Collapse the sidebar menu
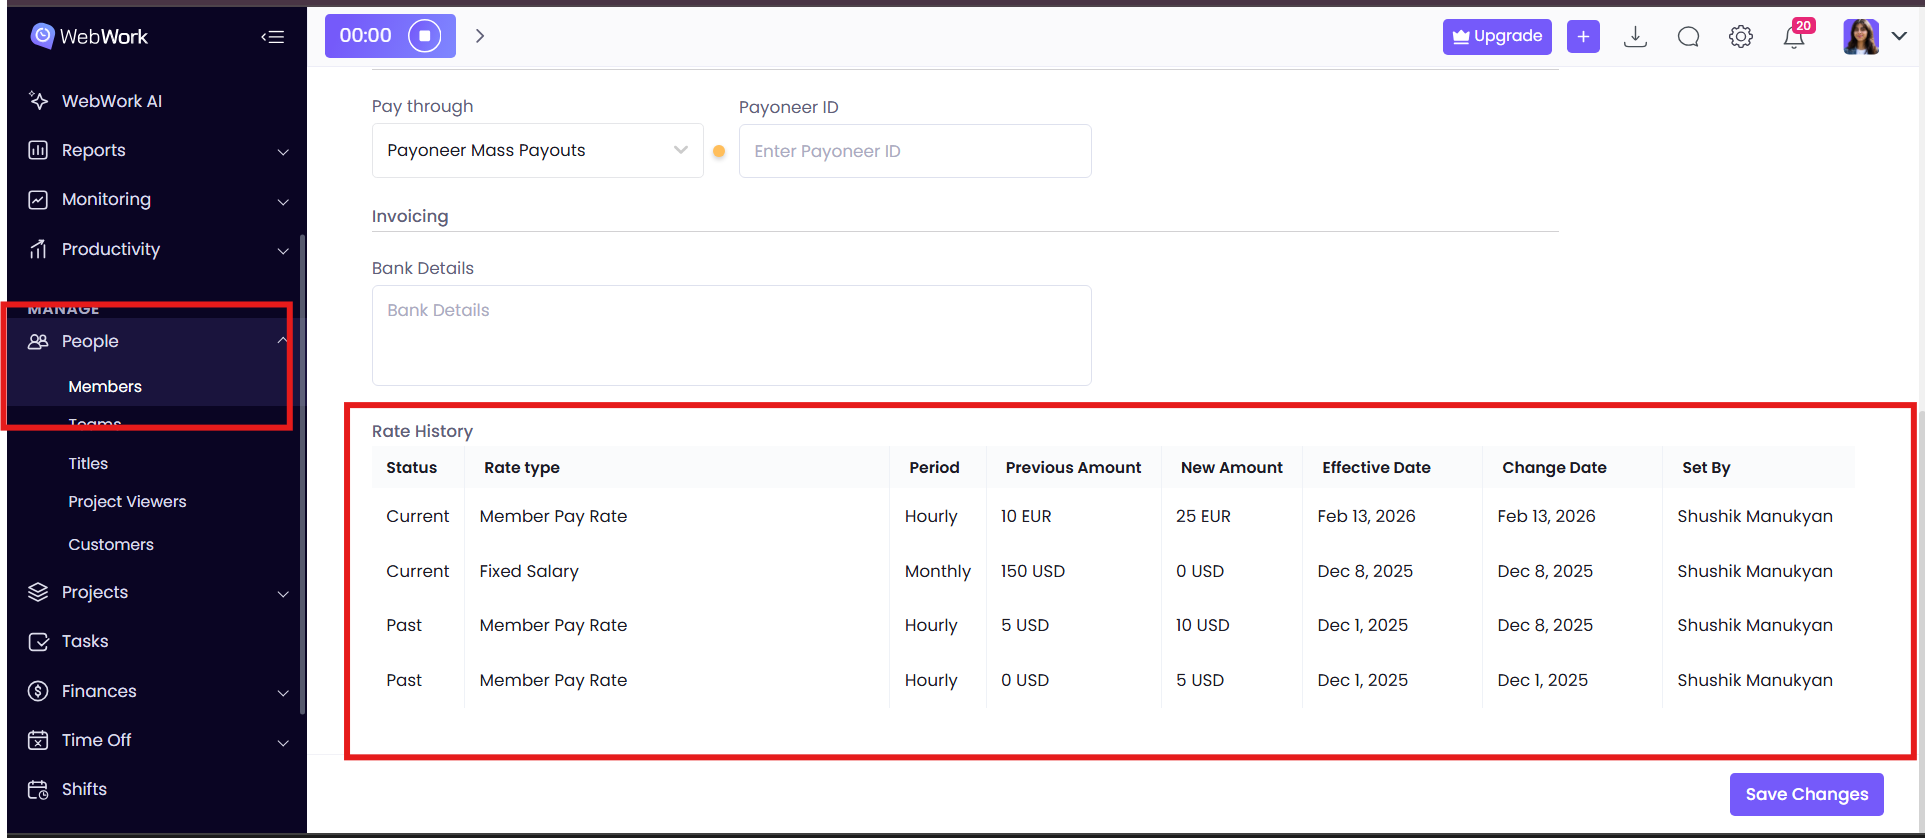Viewport: 1925px width, 838px height. click(273, 37)
